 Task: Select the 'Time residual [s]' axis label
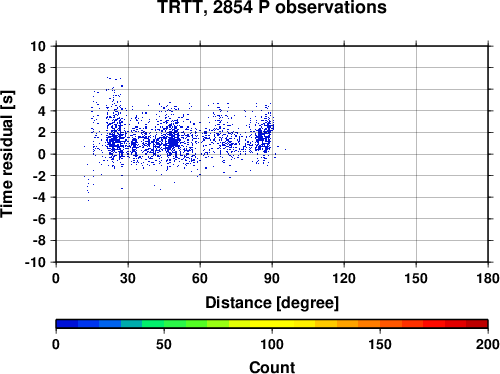pos(7,154)
